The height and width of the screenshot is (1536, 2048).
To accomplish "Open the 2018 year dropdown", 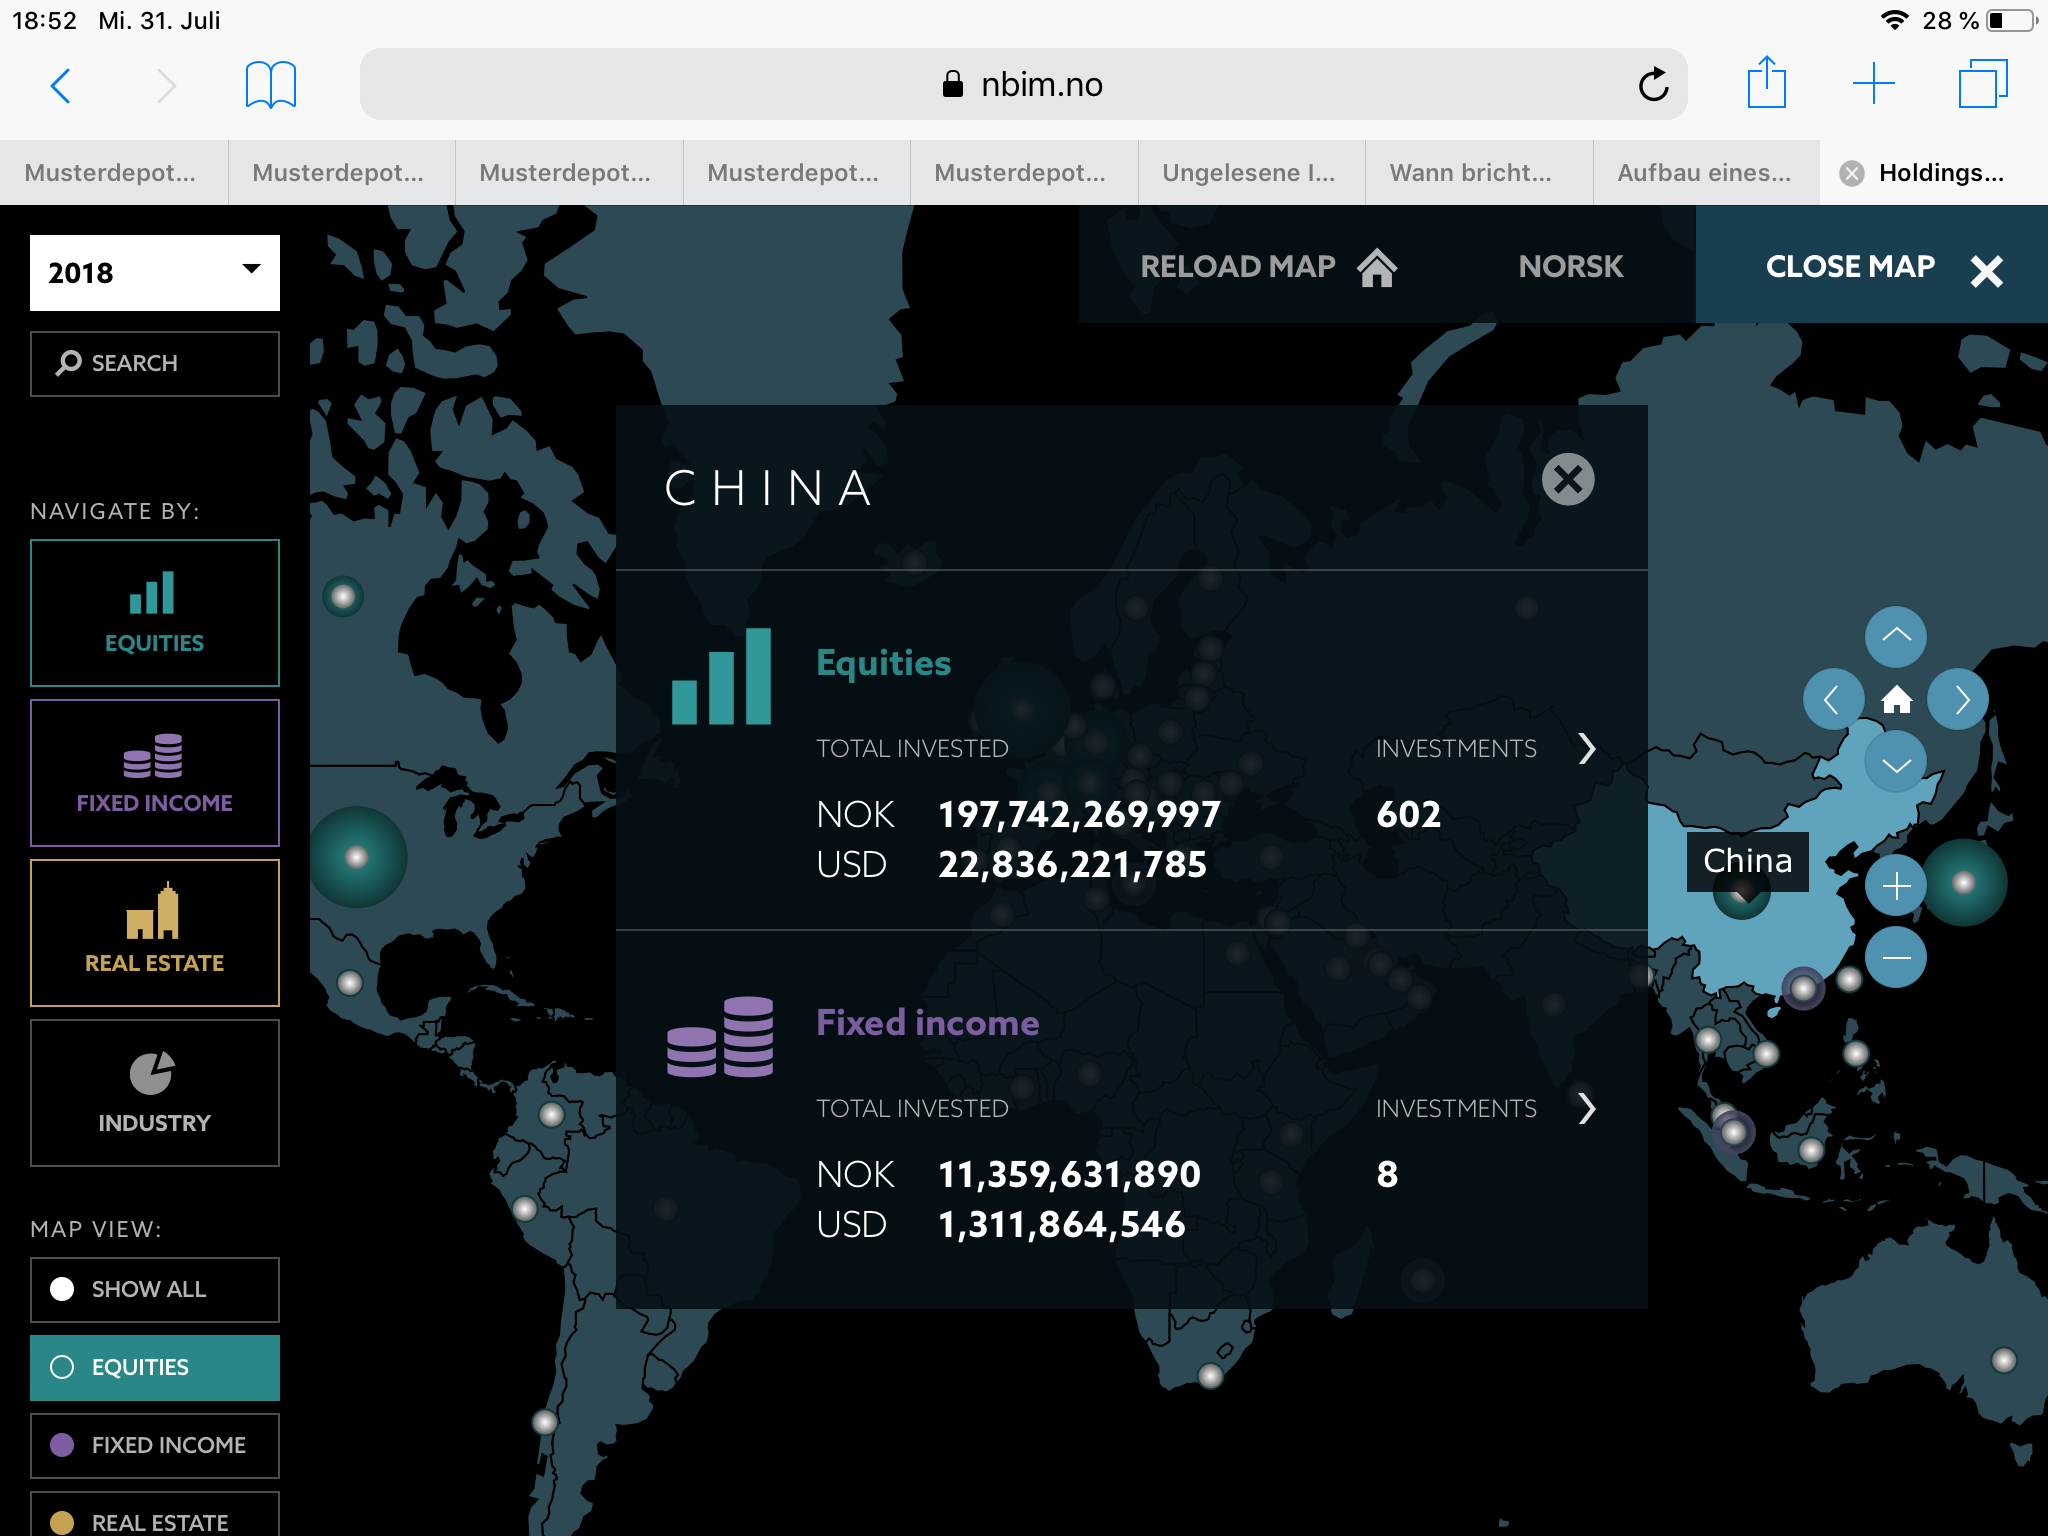I will 155,272.
